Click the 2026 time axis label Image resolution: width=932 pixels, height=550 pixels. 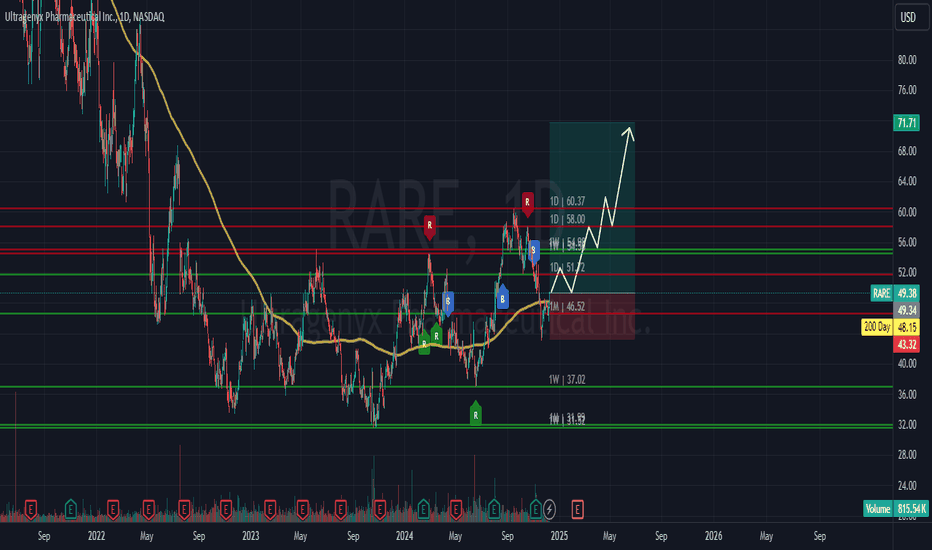713,536
